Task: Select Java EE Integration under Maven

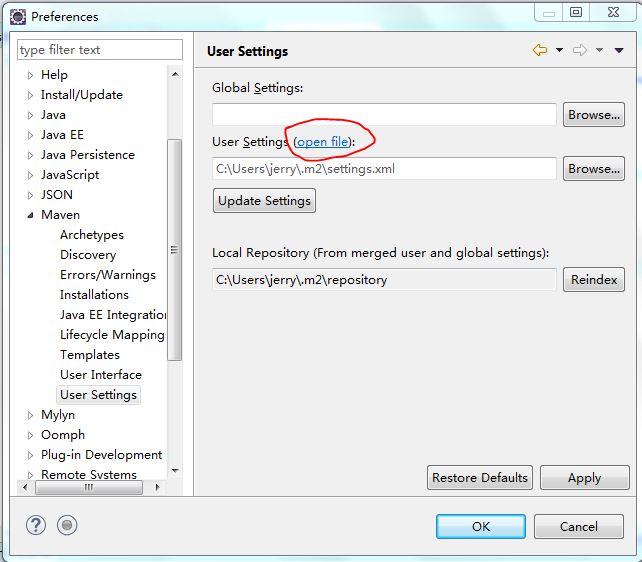Action: tap(113, 315)
